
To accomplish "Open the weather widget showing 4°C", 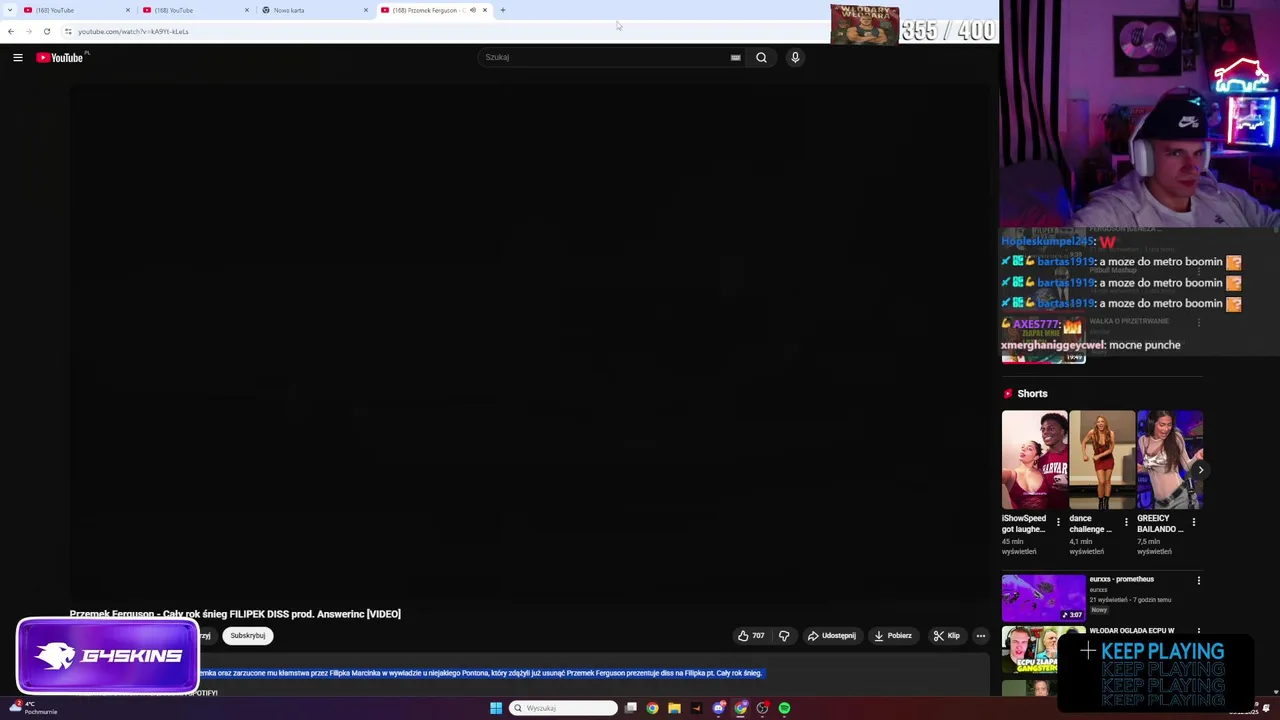I will pos(32,708).
